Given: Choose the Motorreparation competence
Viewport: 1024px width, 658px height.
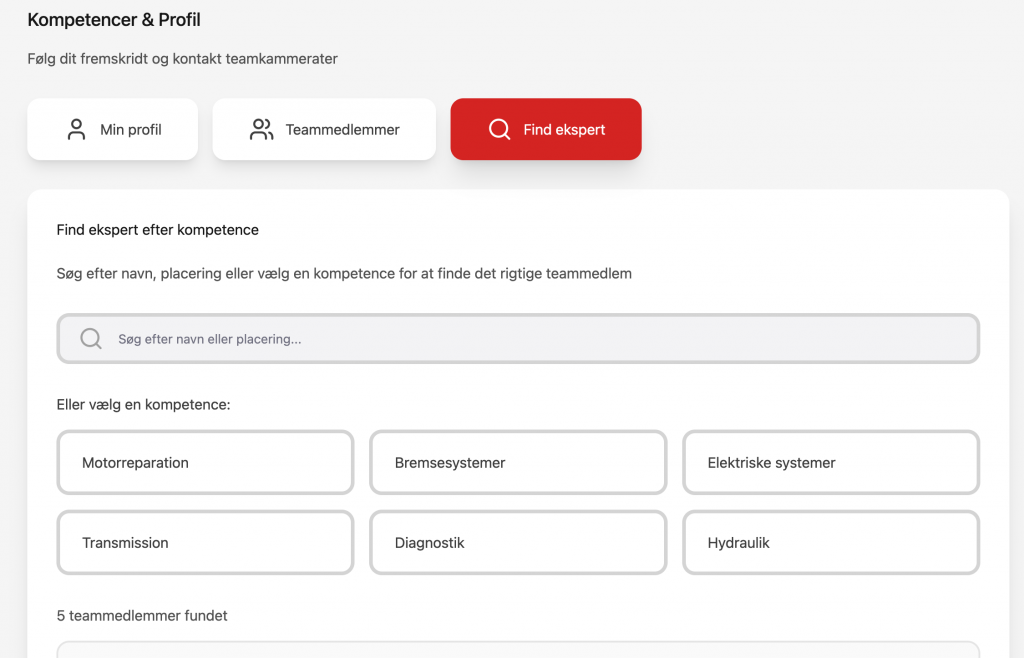Looking at the screenshot, I should pyautogui.click(x=205, y=463).
